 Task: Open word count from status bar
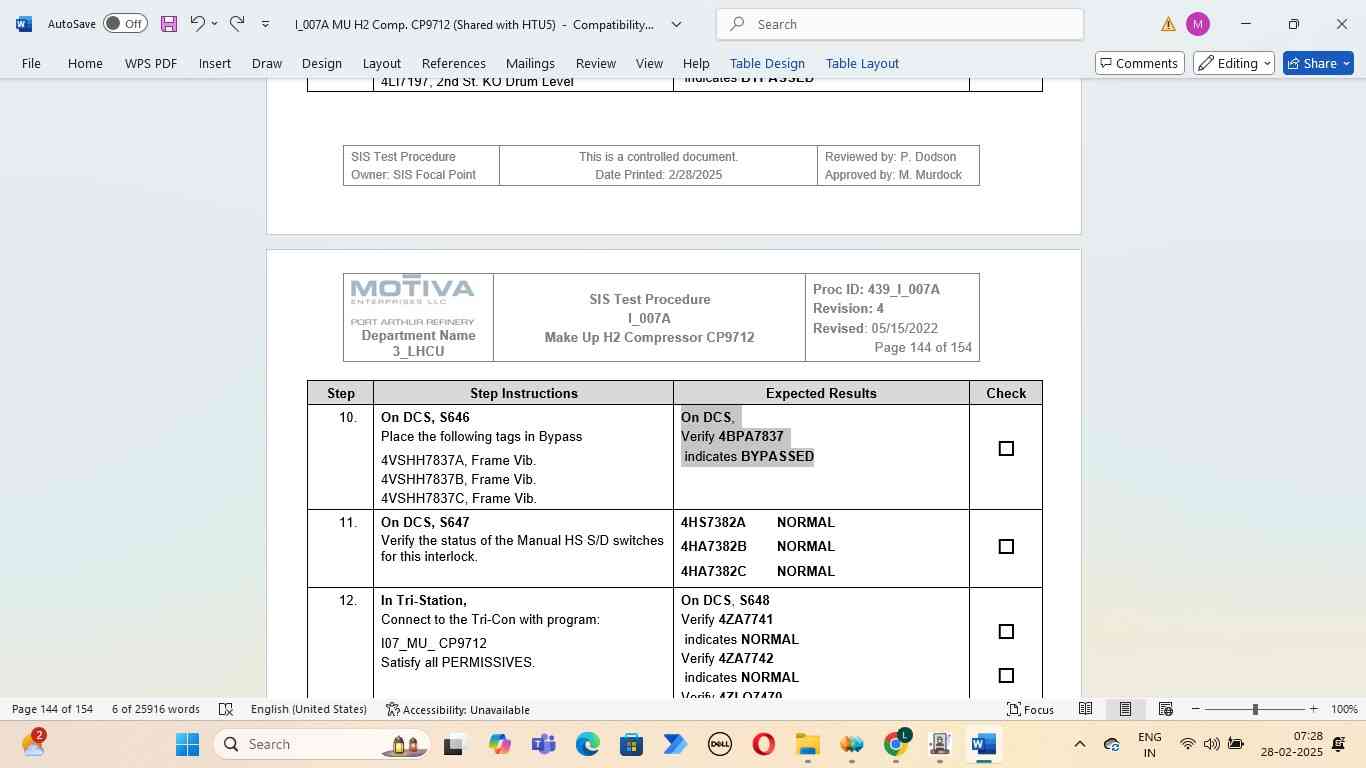point(156,709)
